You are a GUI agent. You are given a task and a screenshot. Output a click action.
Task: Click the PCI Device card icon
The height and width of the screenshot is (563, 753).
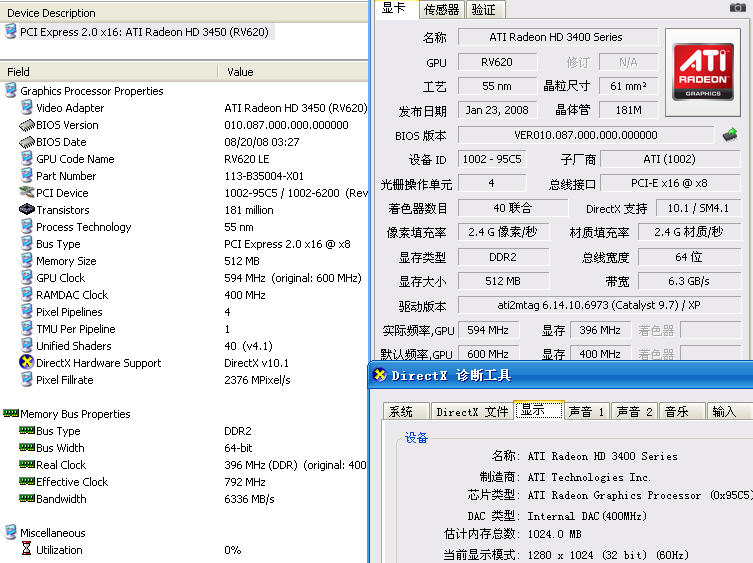tap(26, 192)
